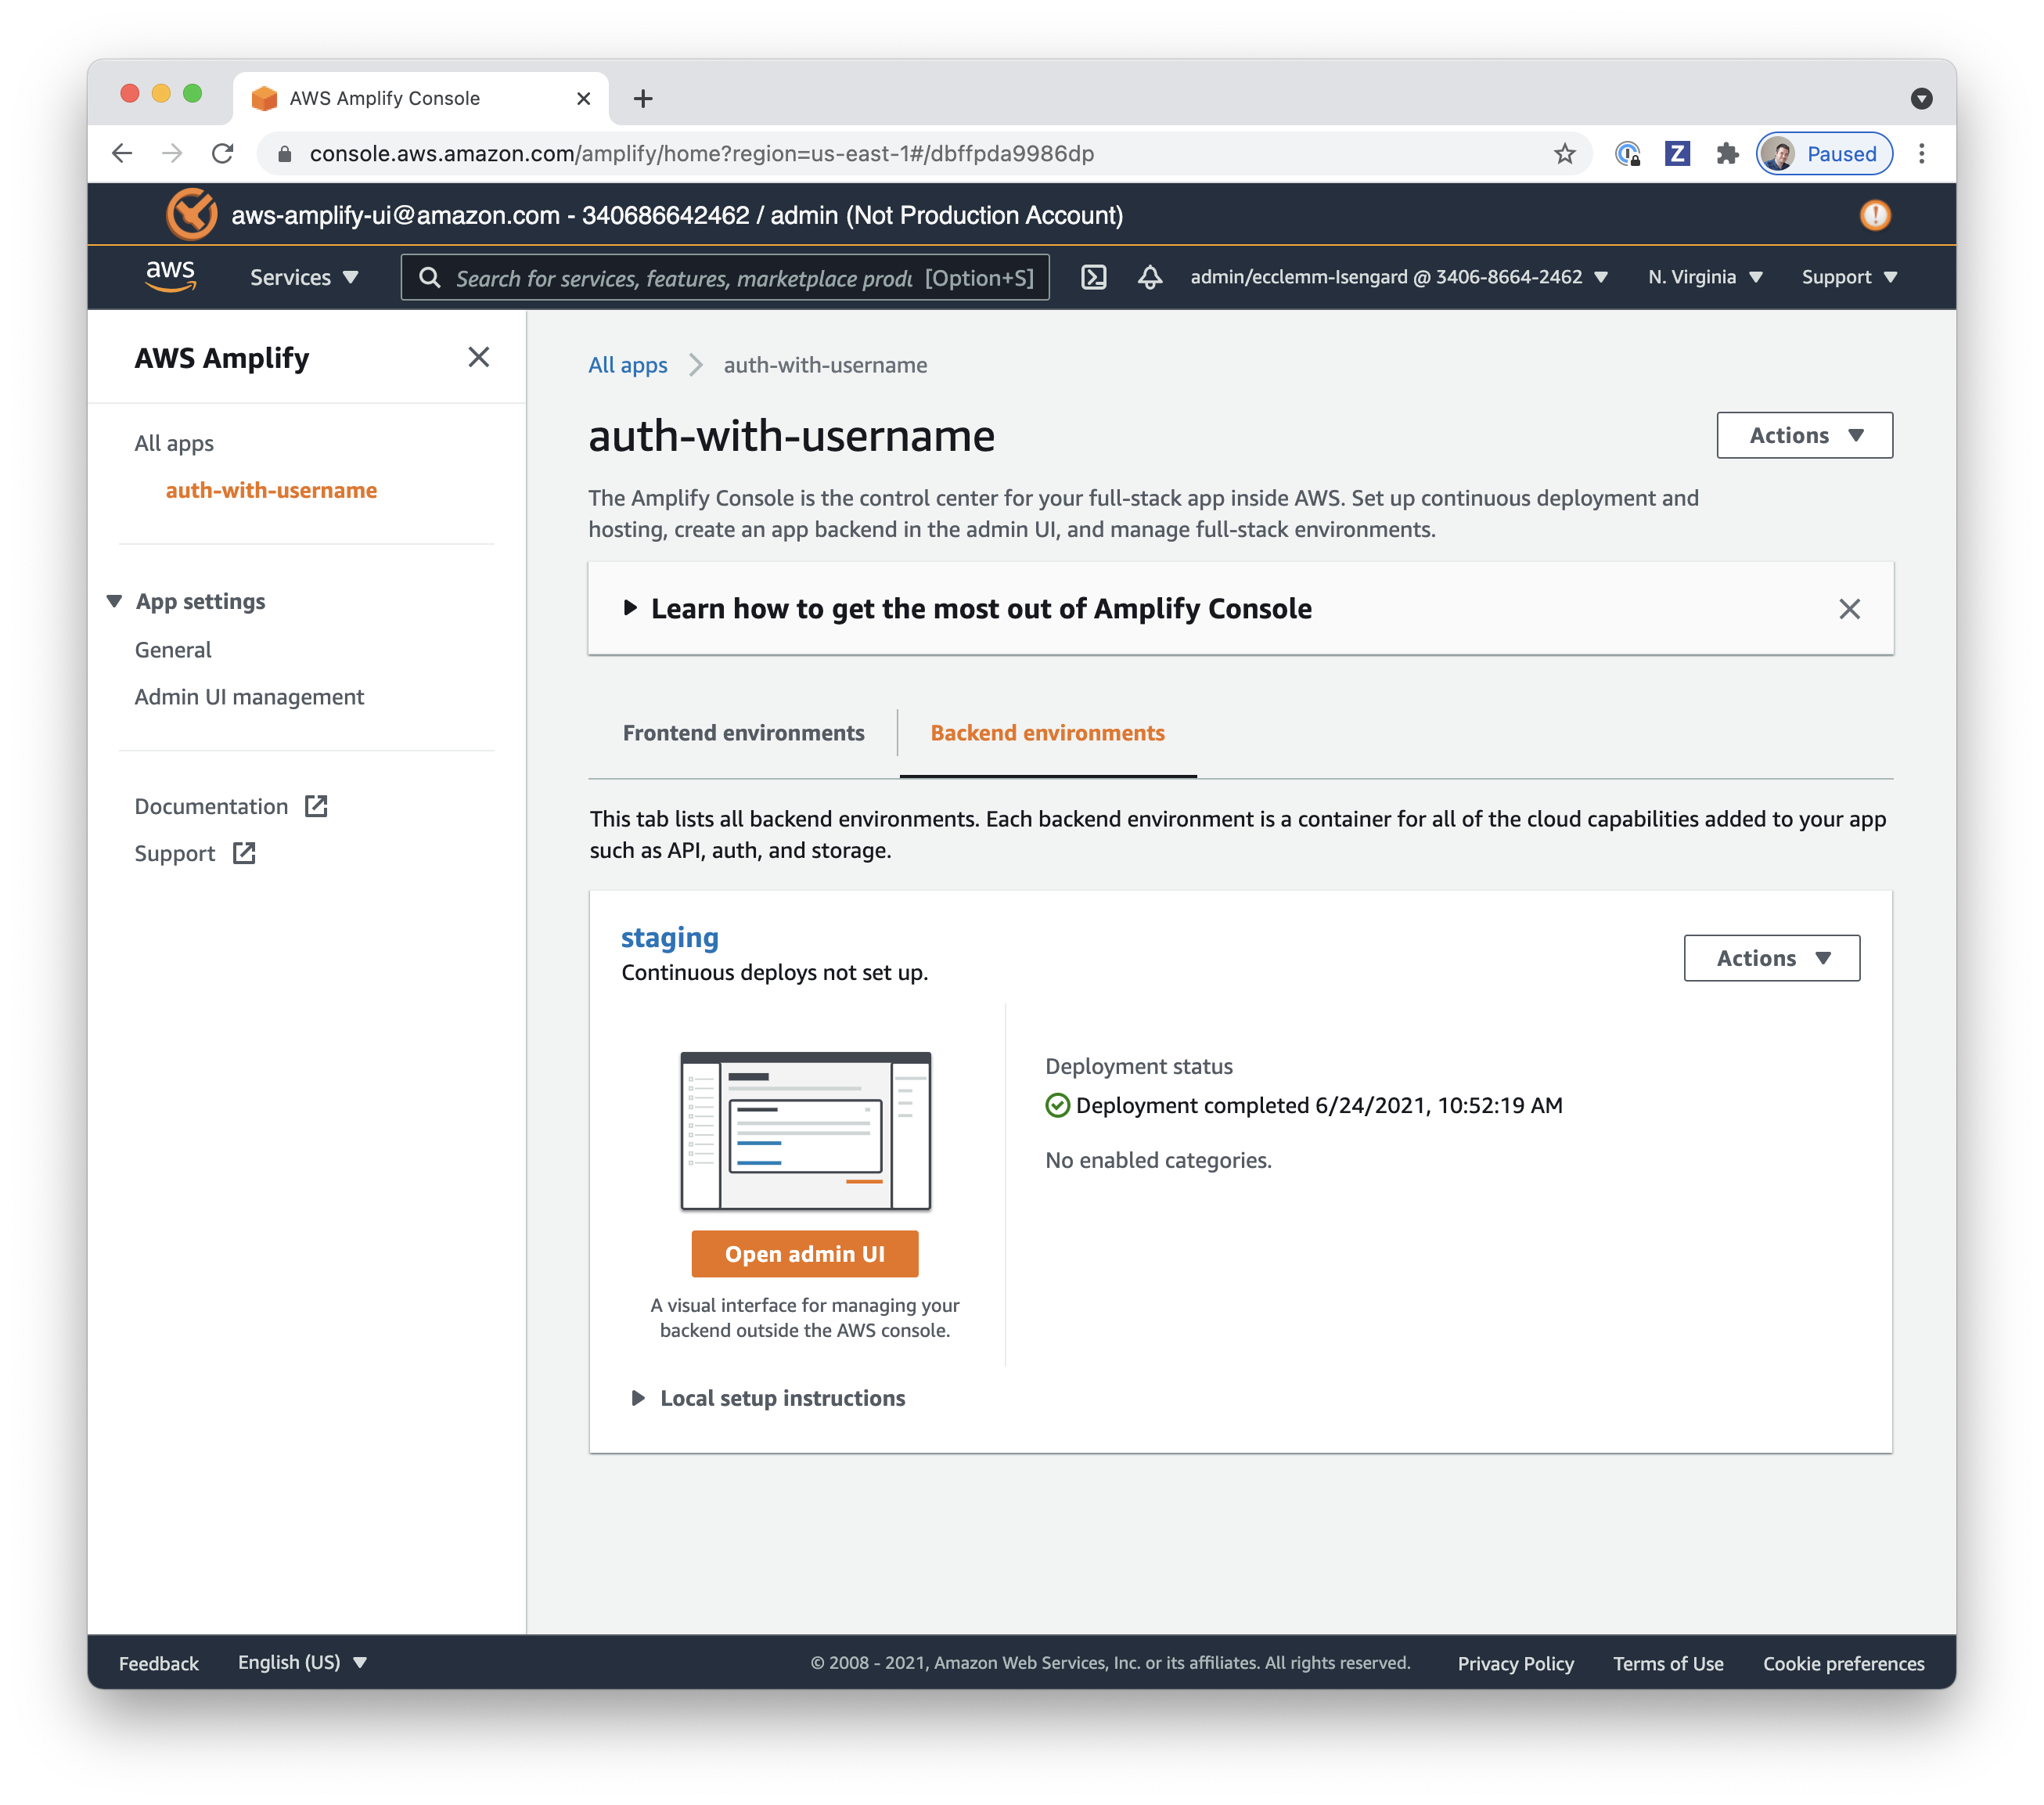Open the notifications bell icon

pos(1150,277)
